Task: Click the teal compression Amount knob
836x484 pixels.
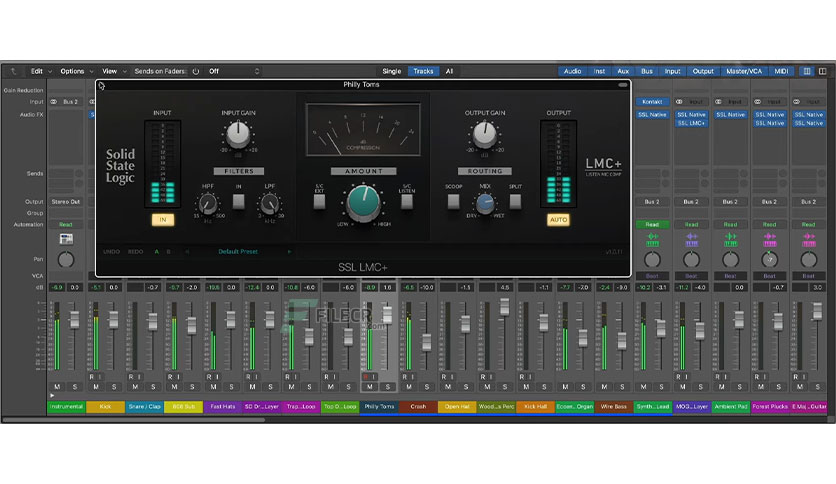Action: [363, 203]
